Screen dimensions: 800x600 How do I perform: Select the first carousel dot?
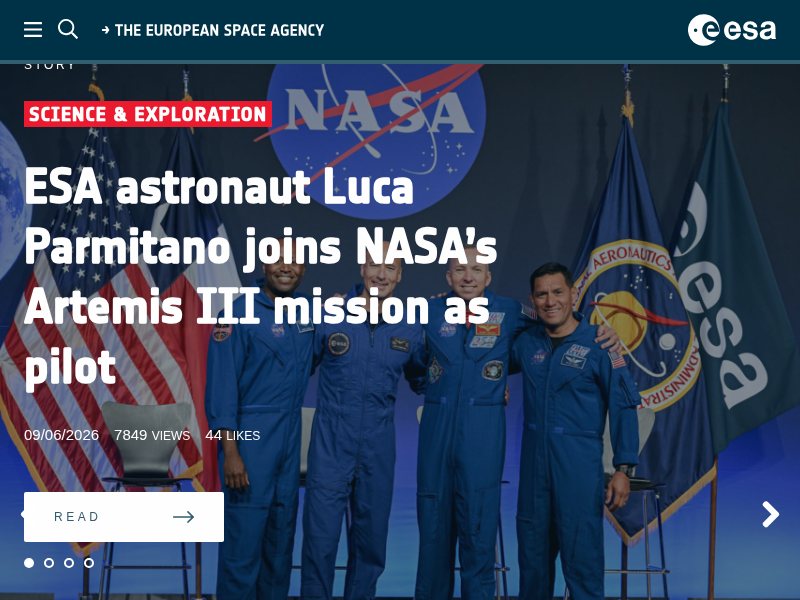(29, 563)
